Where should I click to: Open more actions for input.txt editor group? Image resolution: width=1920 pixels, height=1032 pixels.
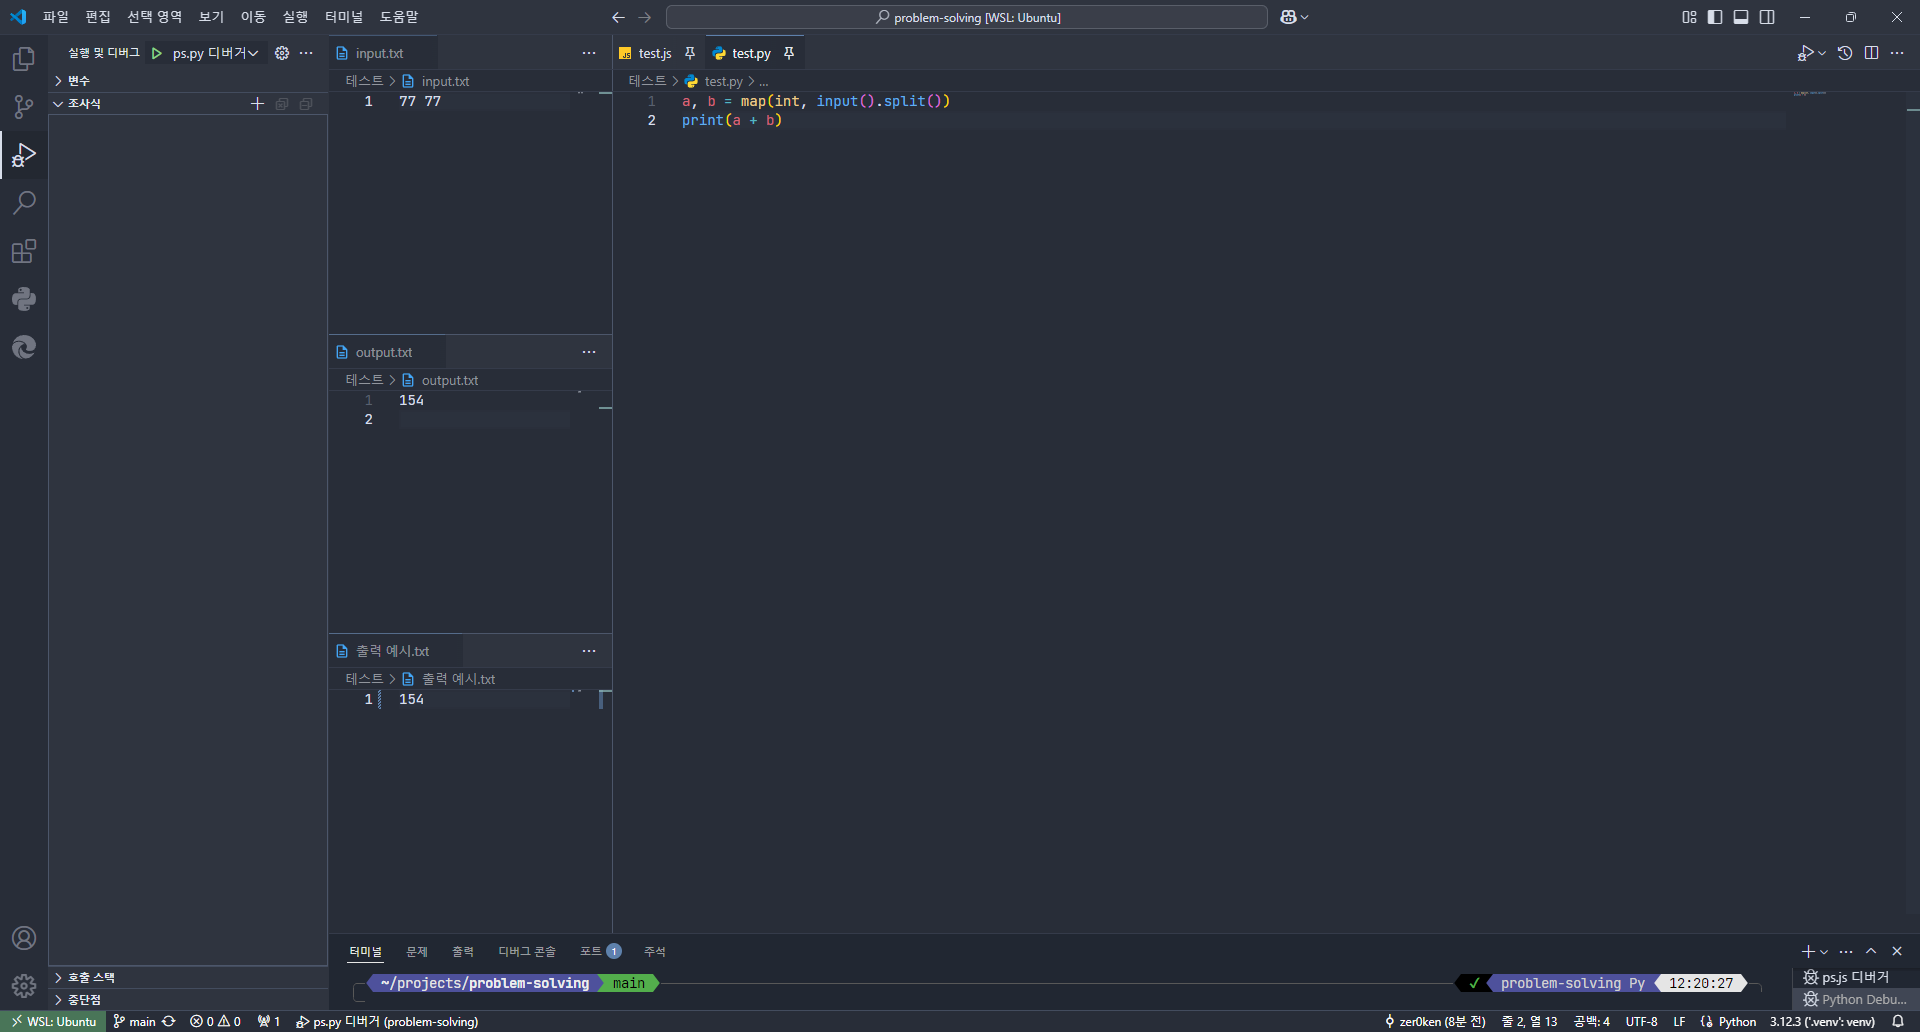(589, 53)
